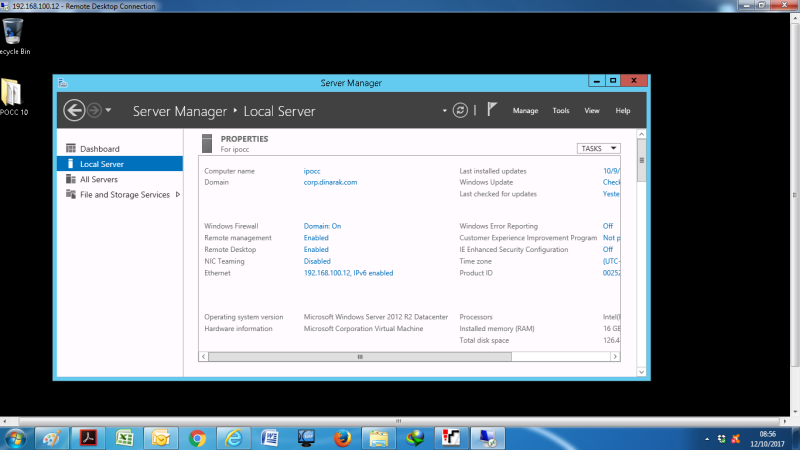Open the Manage menu
The height and width of the screenshot is (450, 800).
pos(525,111)
